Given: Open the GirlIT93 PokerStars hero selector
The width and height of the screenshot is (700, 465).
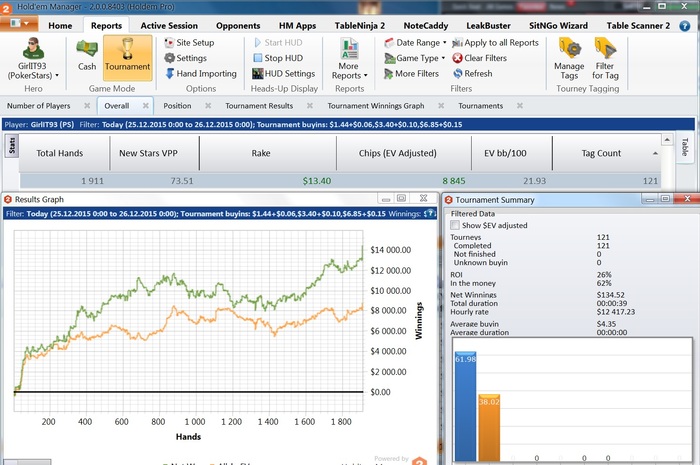Looking at the screenshot, I should [33, 59].
